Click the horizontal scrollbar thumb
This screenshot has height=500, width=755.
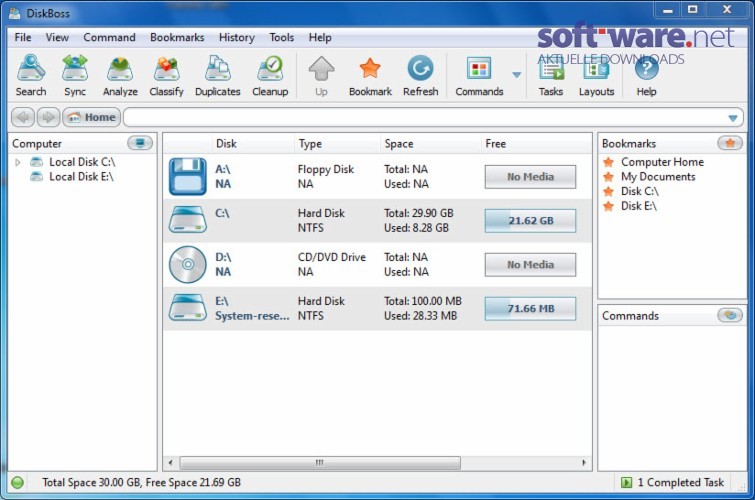pos(320,463)
